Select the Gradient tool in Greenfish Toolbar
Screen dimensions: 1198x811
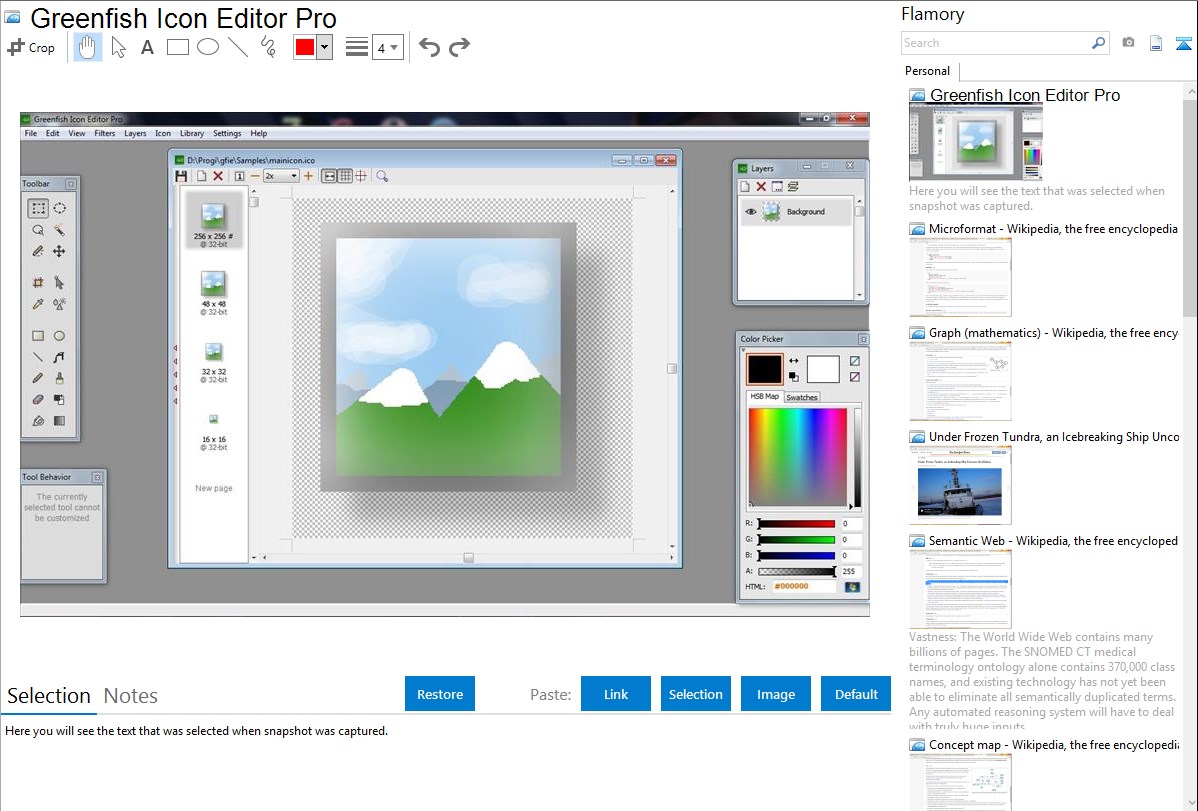60,421
